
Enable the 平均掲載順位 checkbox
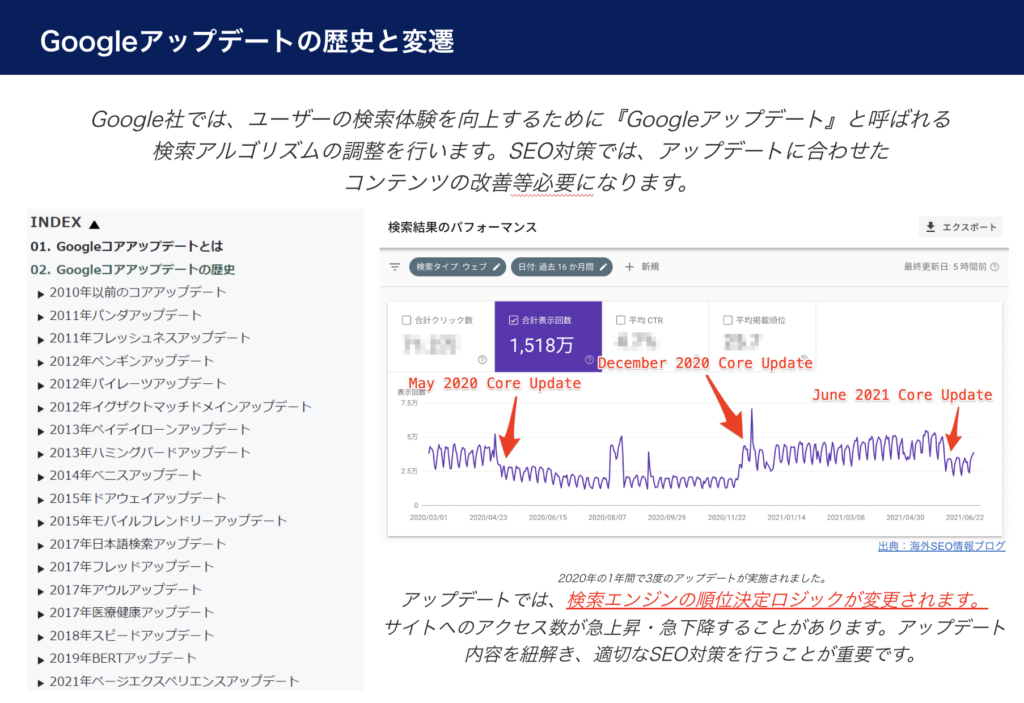click(728, 320)
